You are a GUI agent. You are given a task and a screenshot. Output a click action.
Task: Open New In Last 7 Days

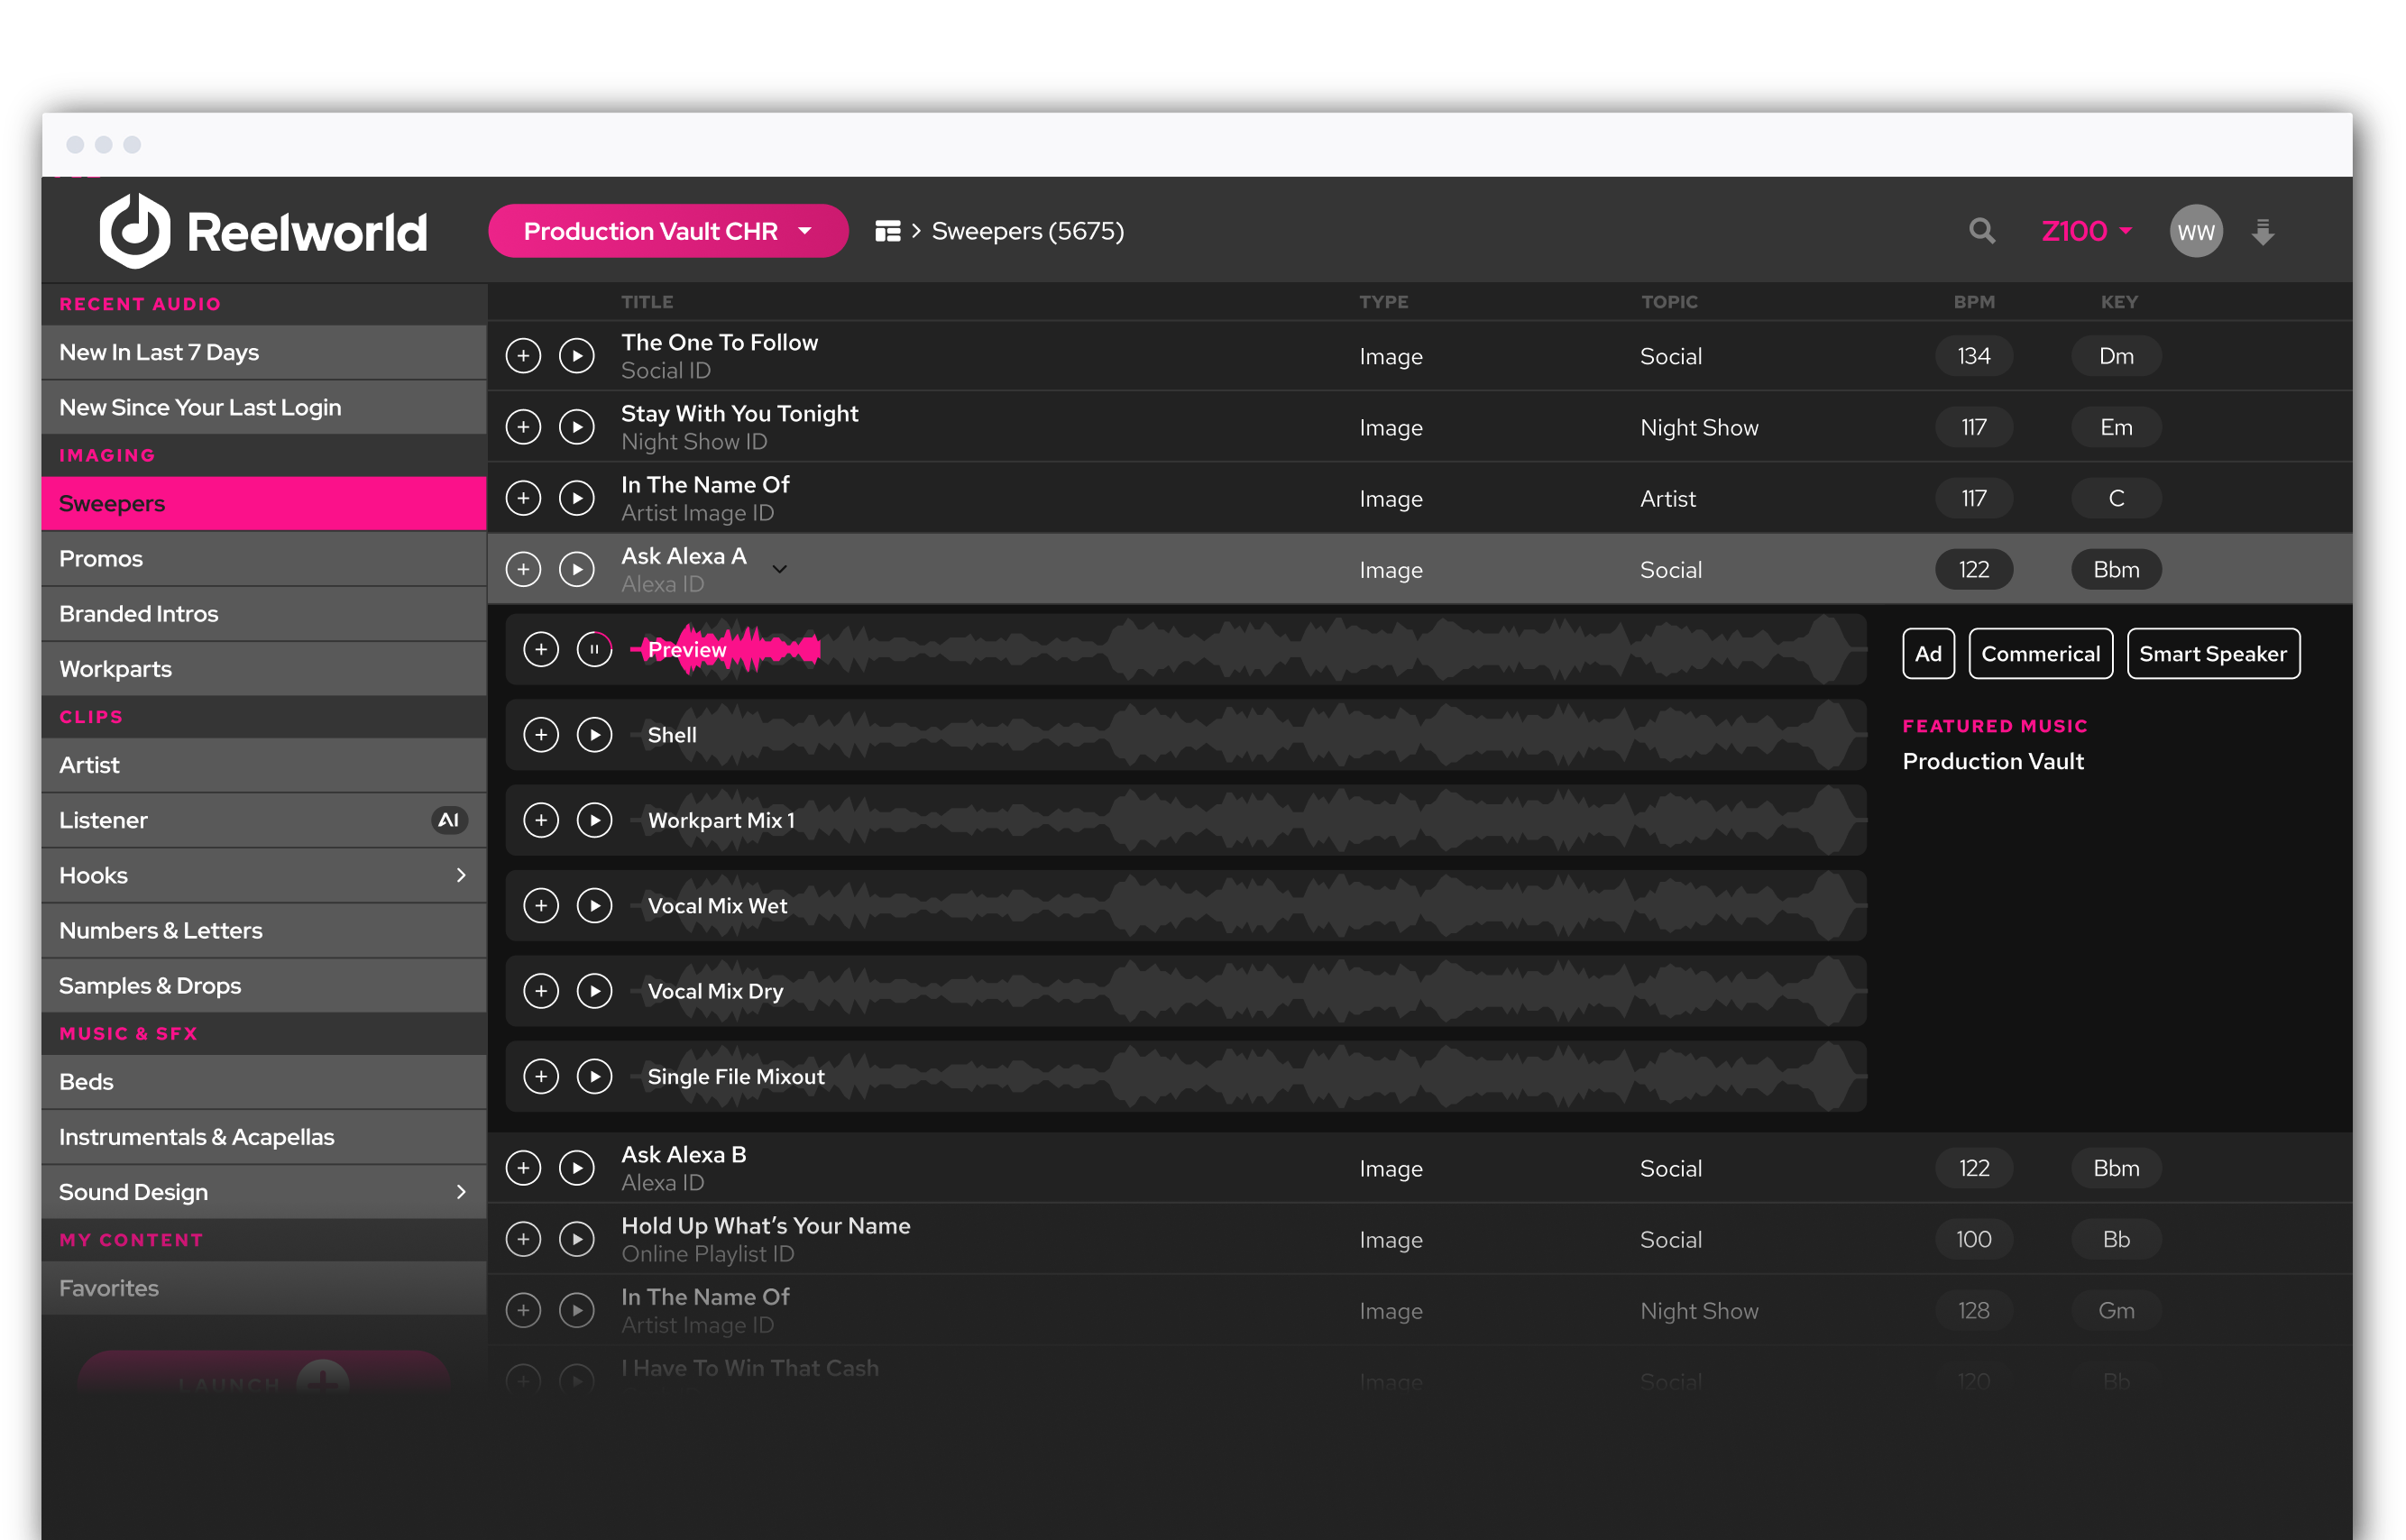tap(264, 352)
